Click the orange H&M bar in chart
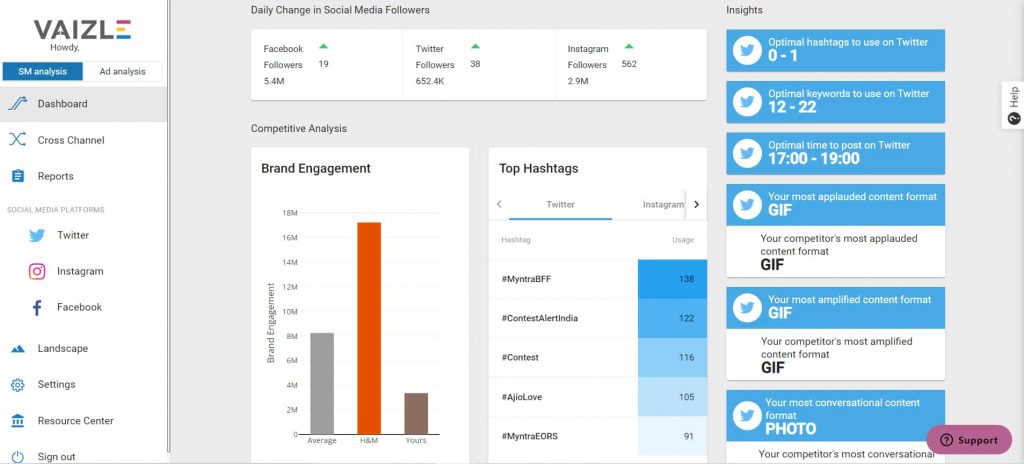 pos(369,328)
